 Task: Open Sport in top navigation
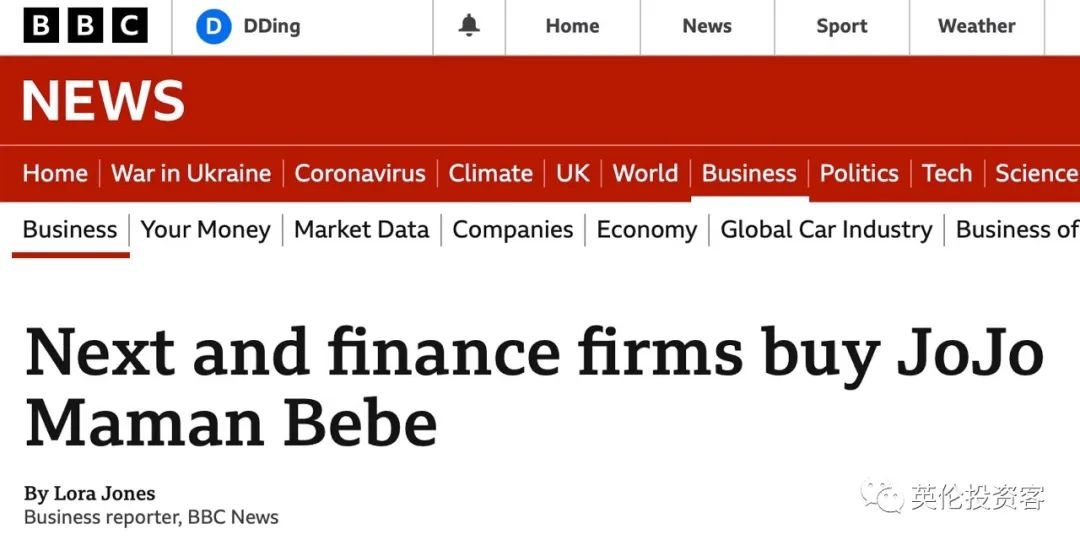click(x=841, y=27)
